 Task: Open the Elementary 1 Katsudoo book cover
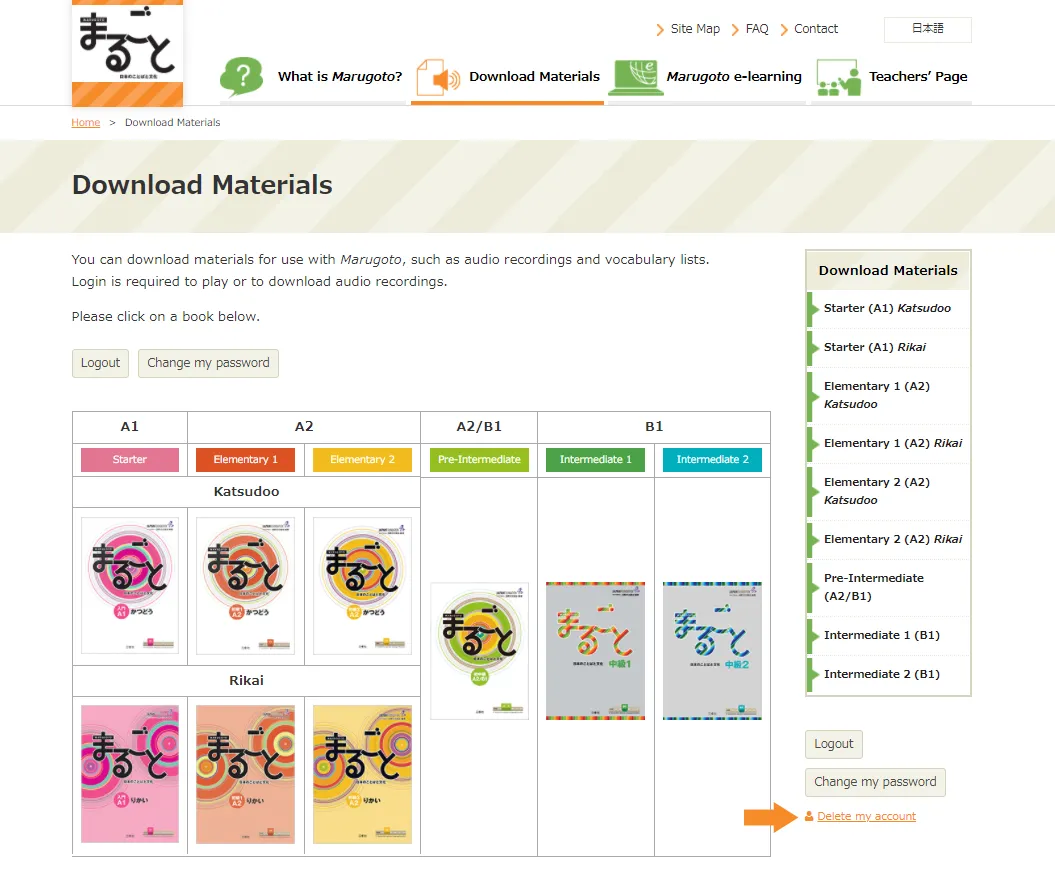[x=246, y=586]
